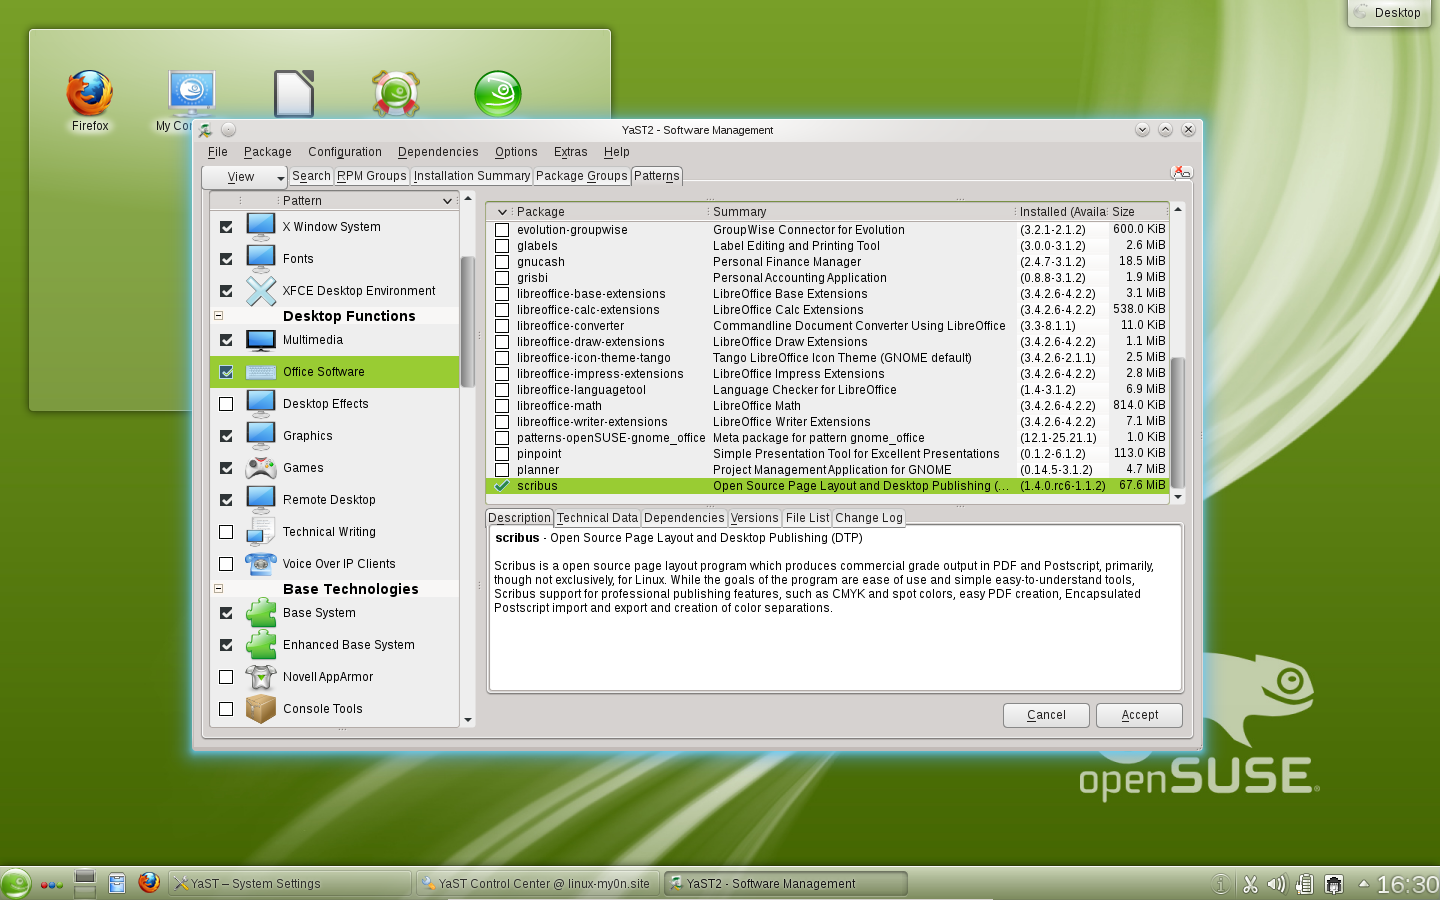Image resolution: width=1440 pixels, height=900 pixels.
Task: Collapse the Base Technologies group
Action: [x=218, y=589]
